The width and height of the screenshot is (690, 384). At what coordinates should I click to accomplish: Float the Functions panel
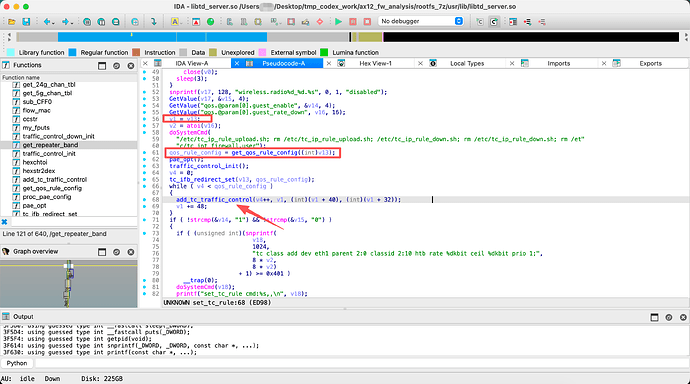tap(102, 66)
